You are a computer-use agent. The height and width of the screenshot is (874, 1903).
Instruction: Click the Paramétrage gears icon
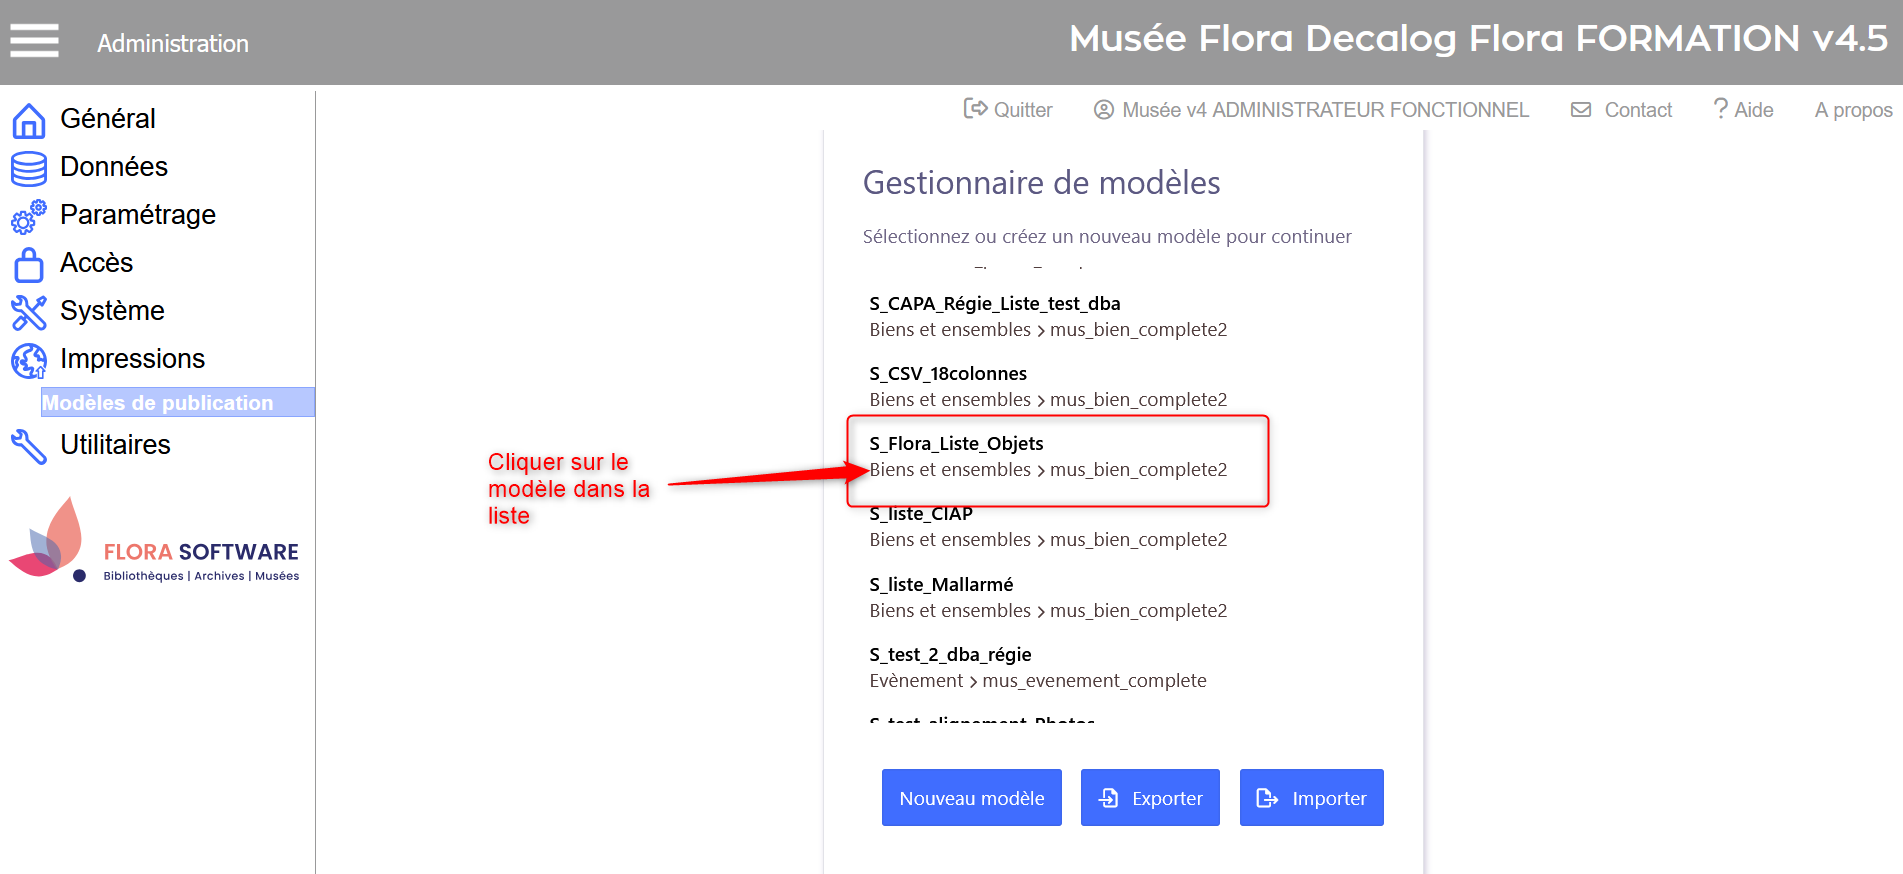29,216
